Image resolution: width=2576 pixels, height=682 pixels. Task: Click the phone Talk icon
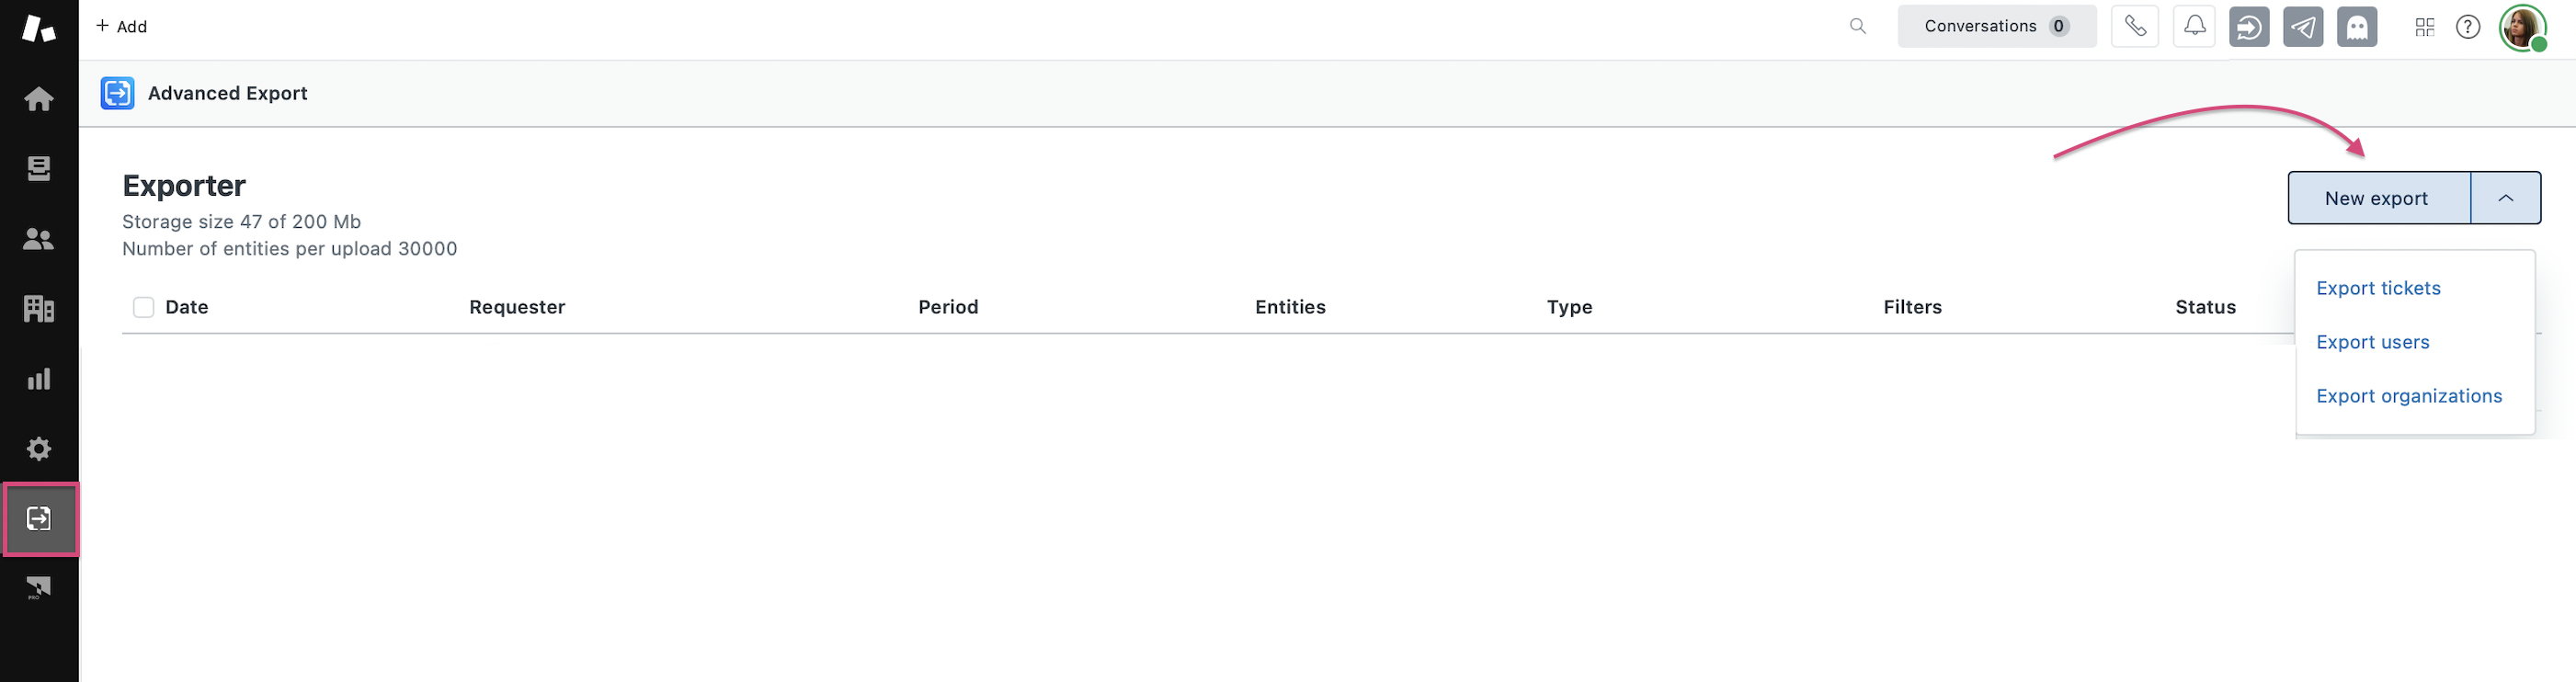(x=2135, y=27)
